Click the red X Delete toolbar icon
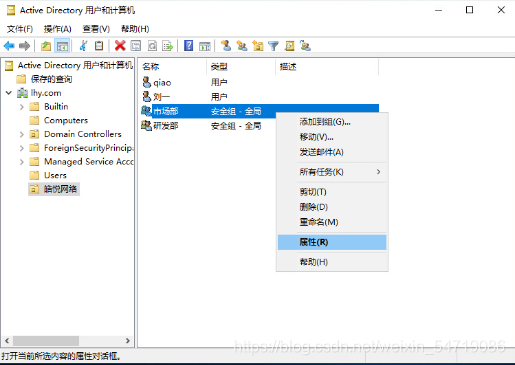Viewport: 515px width, 365px height. tap(120, 46)
